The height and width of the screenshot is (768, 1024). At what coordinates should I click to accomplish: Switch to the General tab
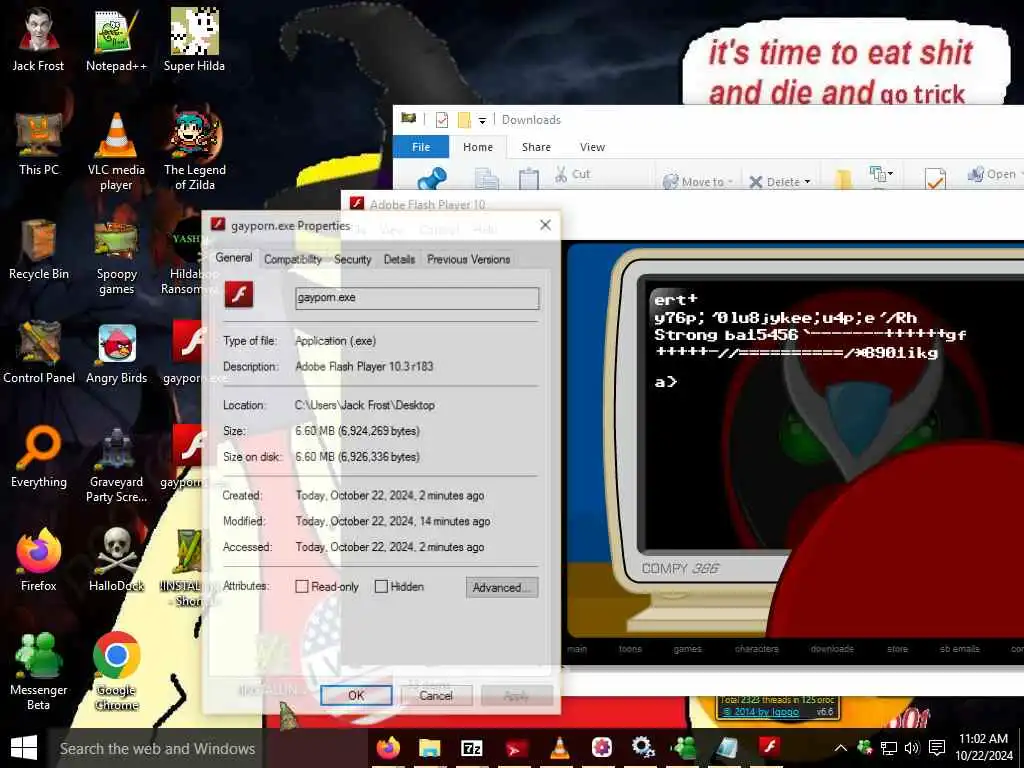tap(234, 258)
